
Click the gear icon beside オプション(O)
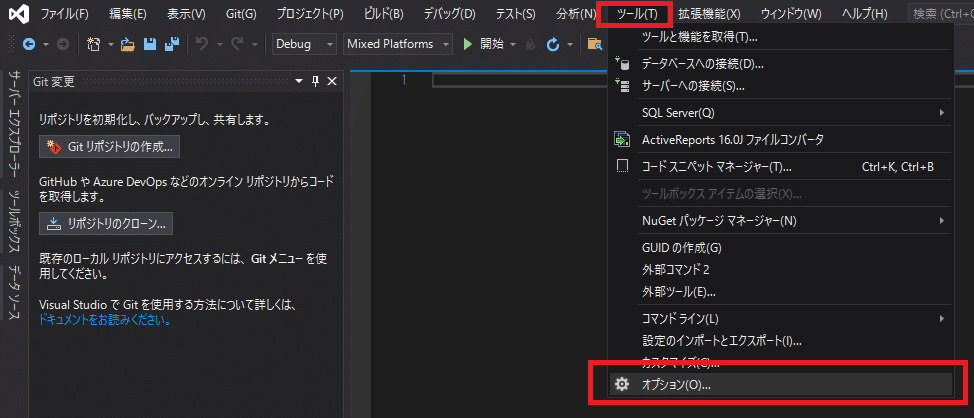coord(622,384)
